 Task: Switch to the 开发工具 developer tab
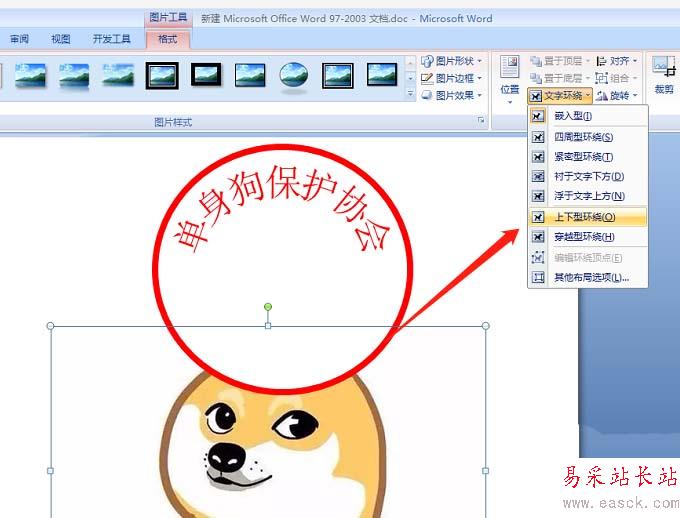coord(111,39)
